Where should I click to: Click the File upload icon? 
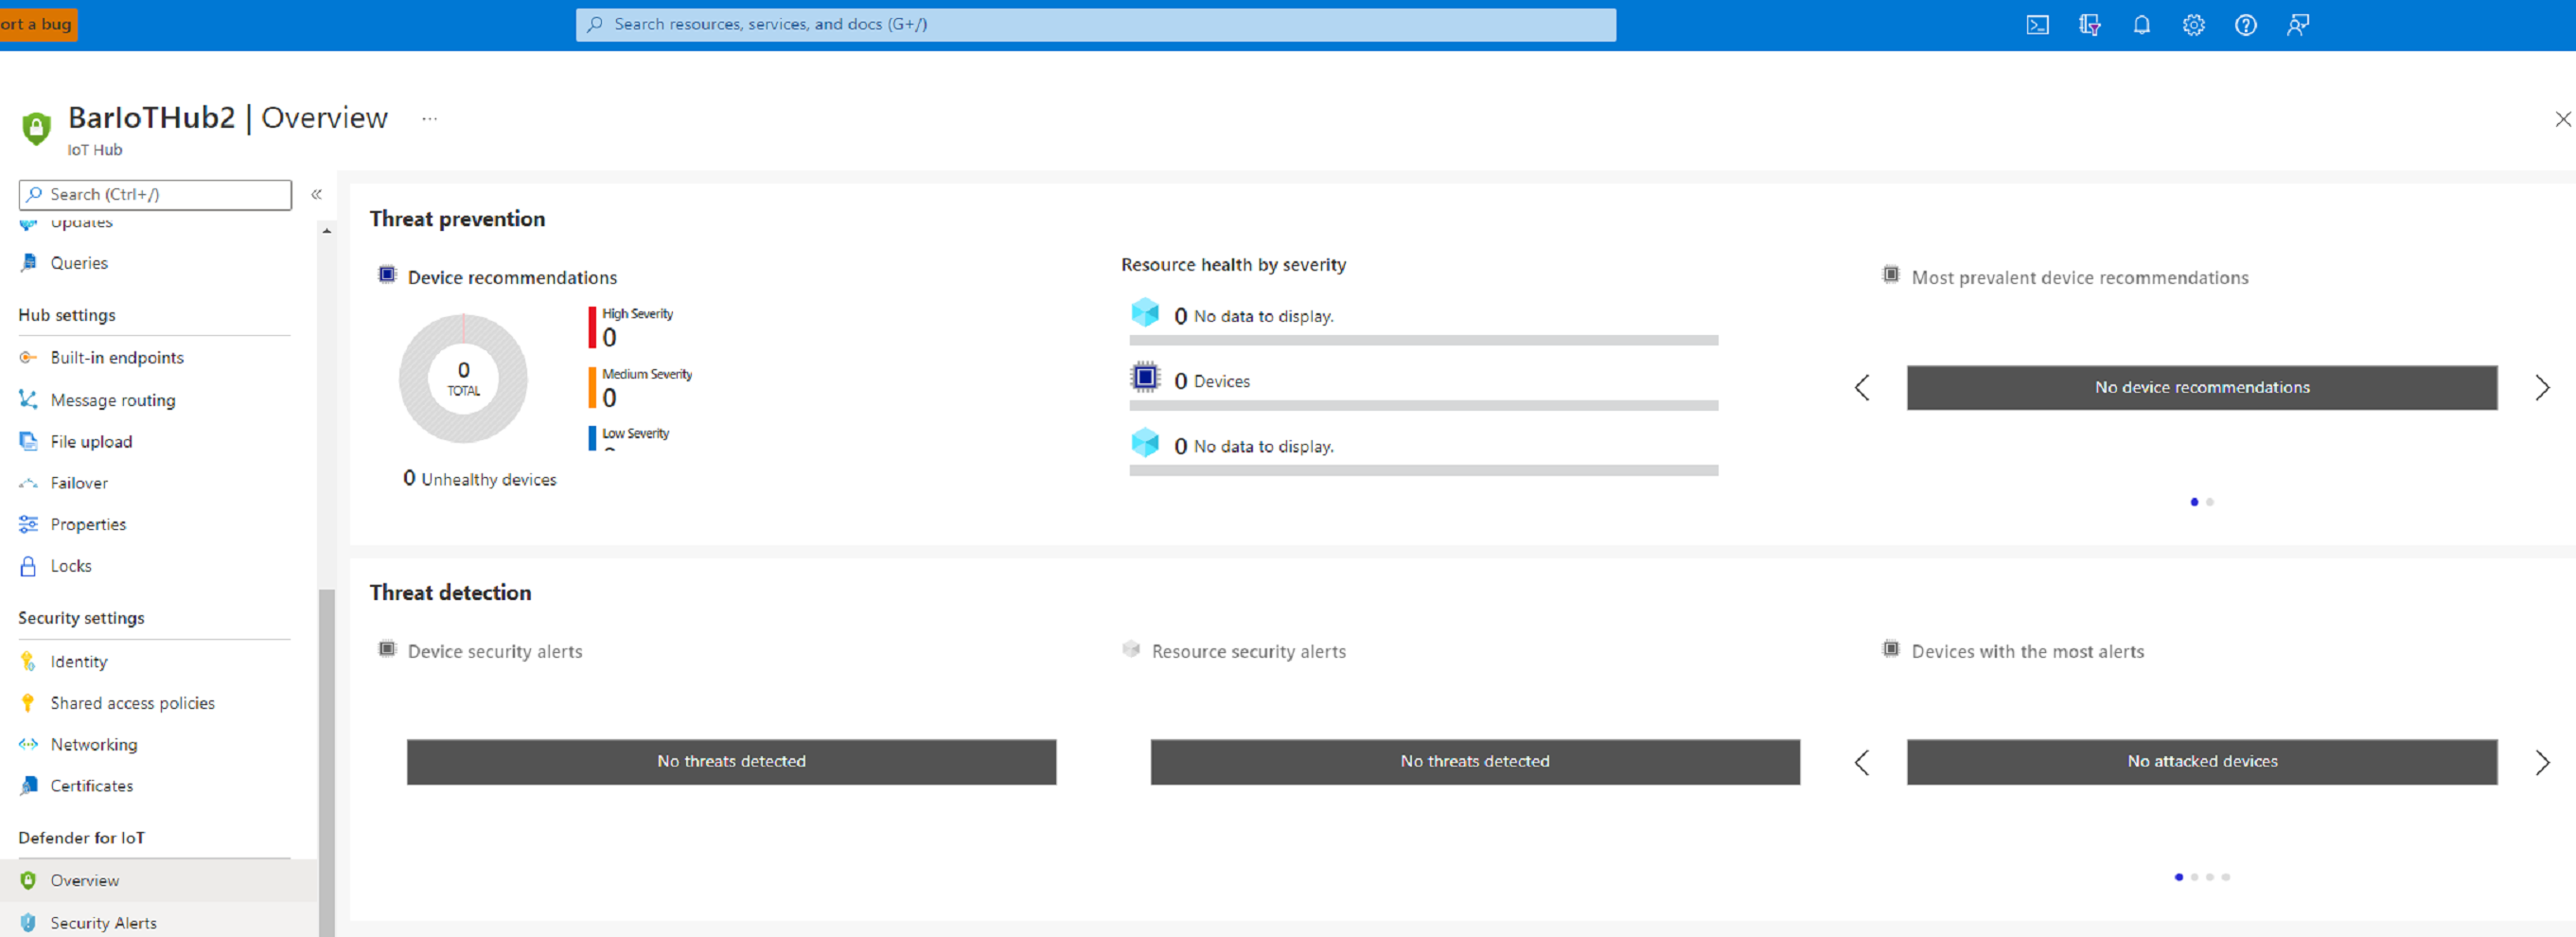(29, 441)
